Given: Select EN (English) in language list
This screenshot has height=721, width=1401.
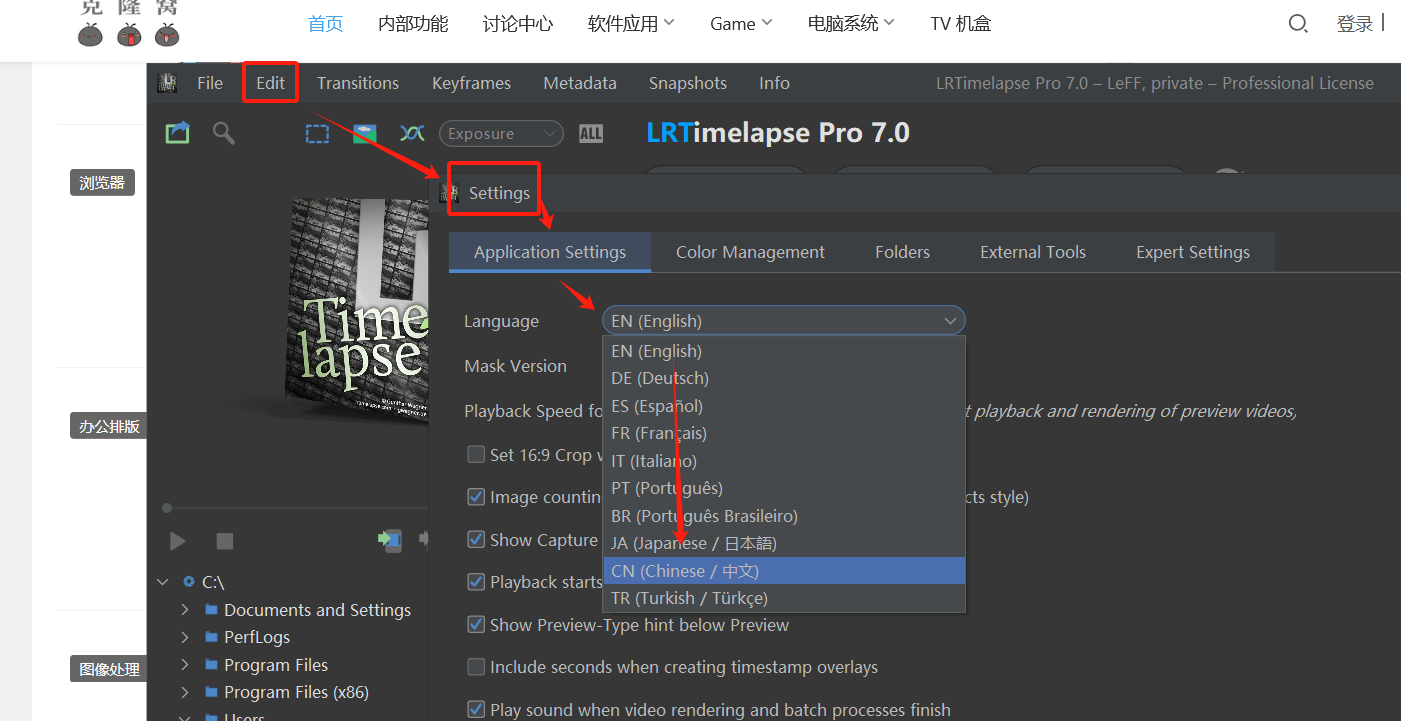Looking at the screenshot, I should tap(784, 351).
